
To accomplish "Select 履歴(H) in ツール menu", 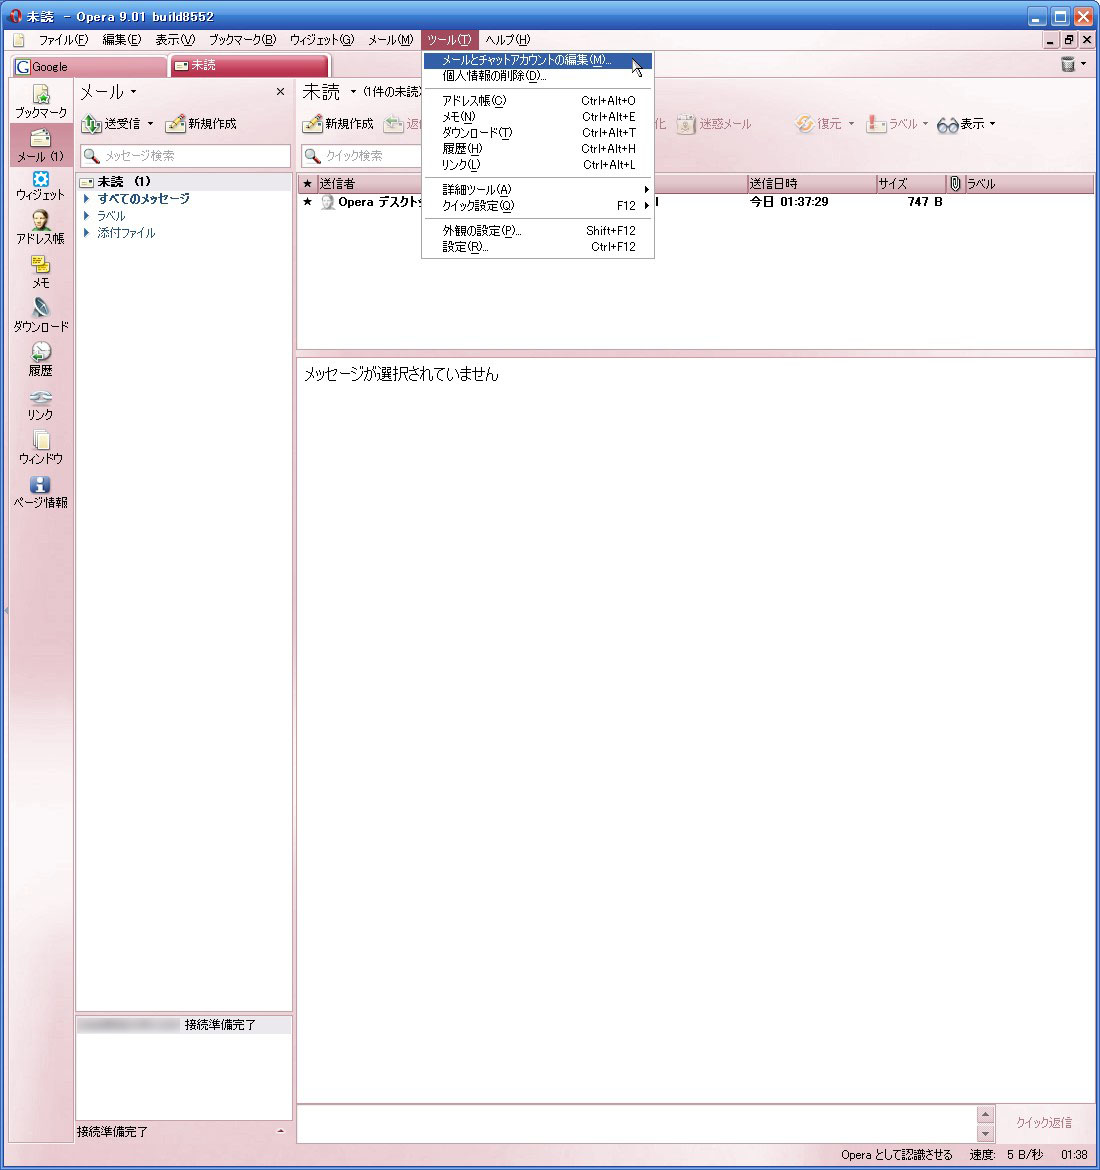I will click(x=537, y=149).
